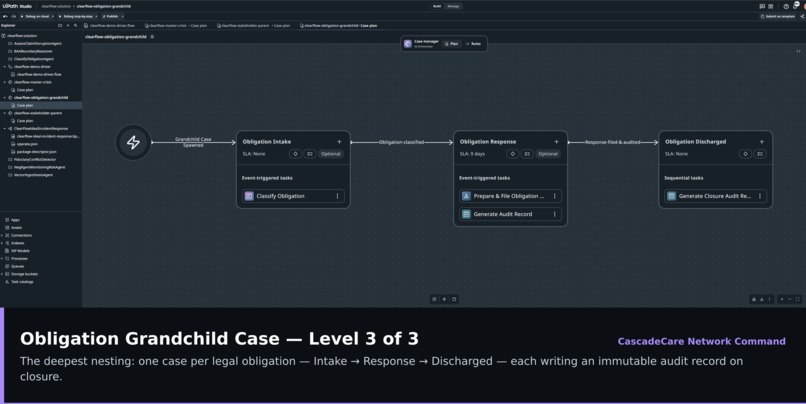Select Plan tab in Case manager bar
The width and height of the screenshot is (806, 404).
(451, 44)
